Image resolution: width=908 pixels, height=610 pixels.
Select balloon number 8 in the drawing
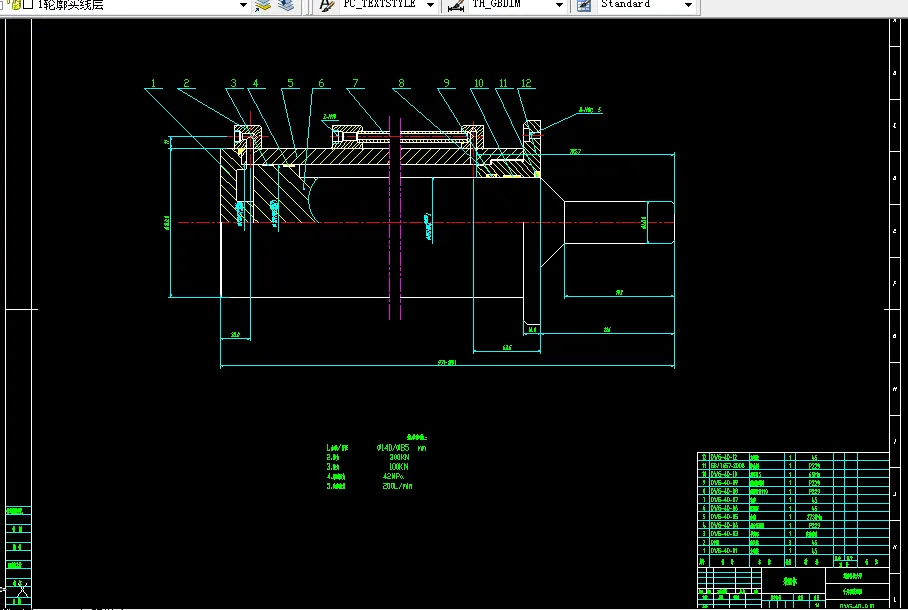click(x=401, y=83)
